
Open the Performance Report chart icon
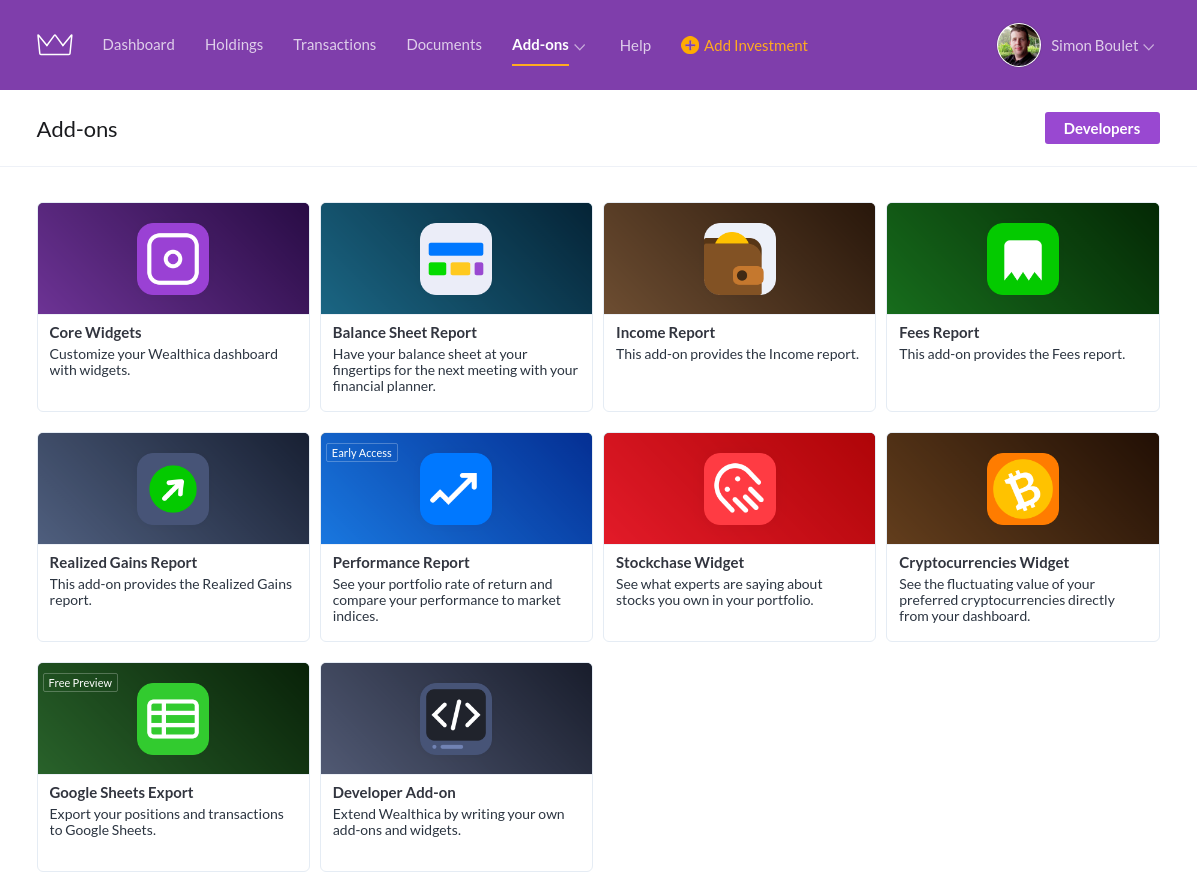(456, 489)
